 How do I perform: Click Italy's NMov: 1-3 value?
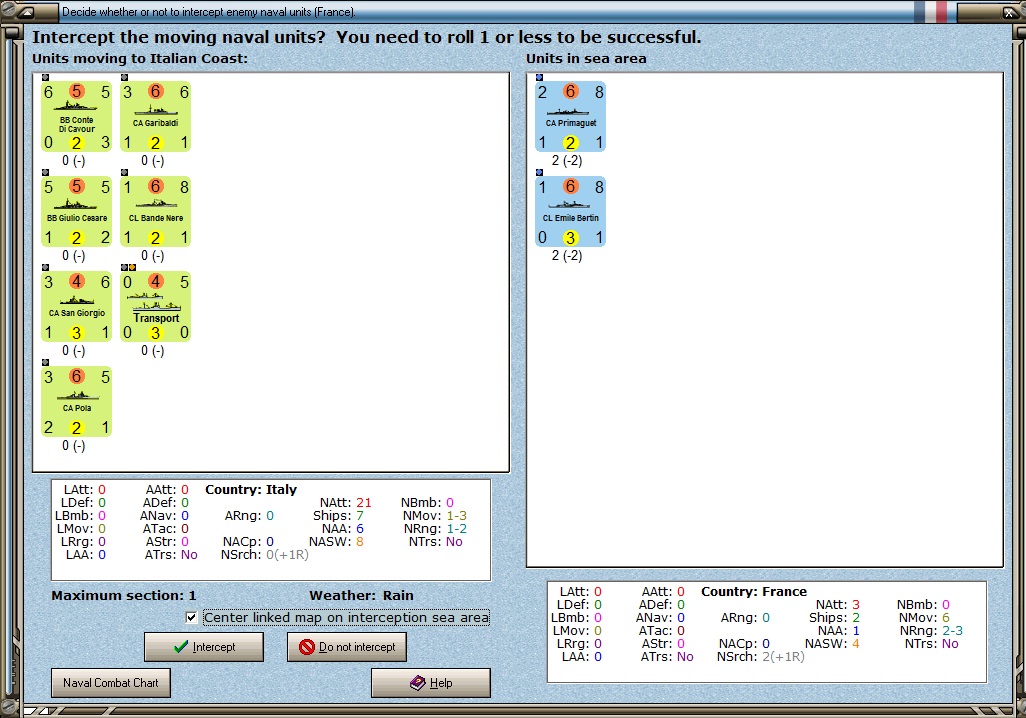click(x=456, y=516)
